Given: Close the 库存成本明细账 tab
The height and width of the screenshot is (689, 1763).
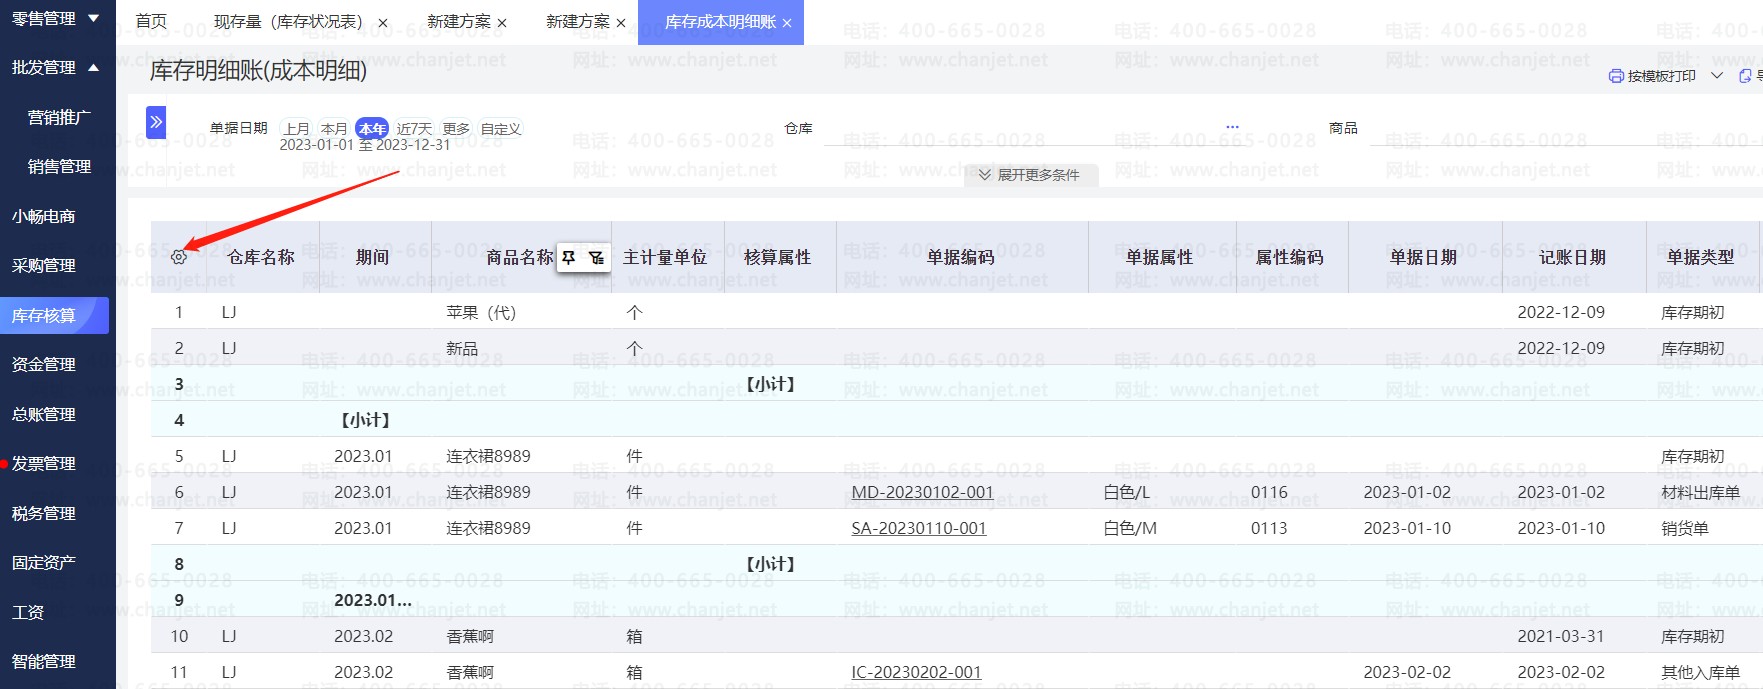Looking at the screenshot, I should [787, 22].
